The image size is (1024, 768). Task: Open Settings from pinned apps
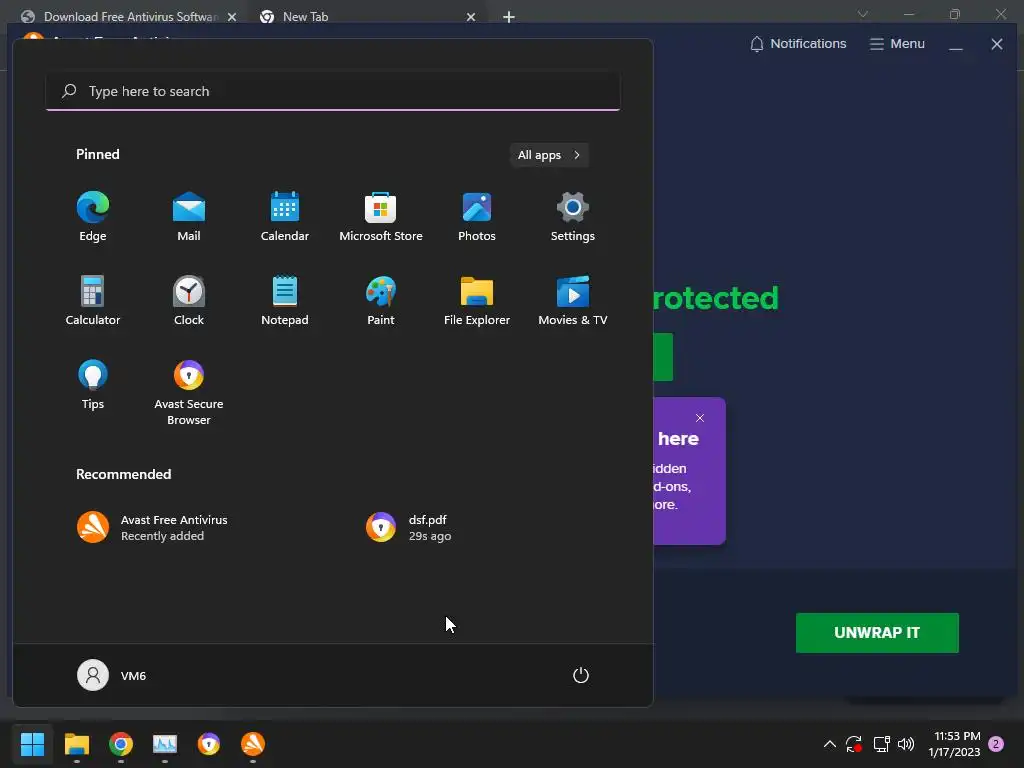(573, 217)
